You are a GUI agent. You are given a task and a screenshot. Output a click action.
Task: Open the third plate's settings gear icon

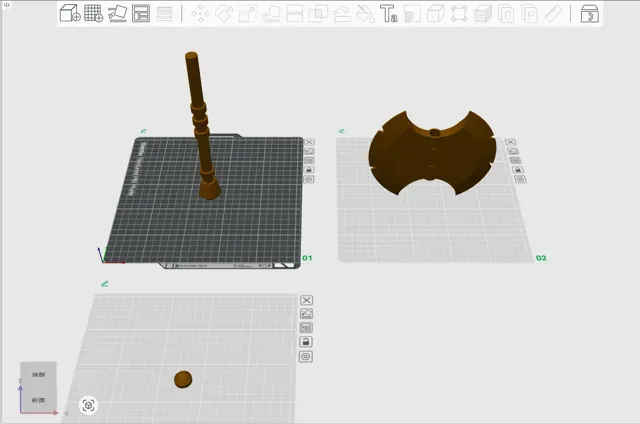(306, 357)
